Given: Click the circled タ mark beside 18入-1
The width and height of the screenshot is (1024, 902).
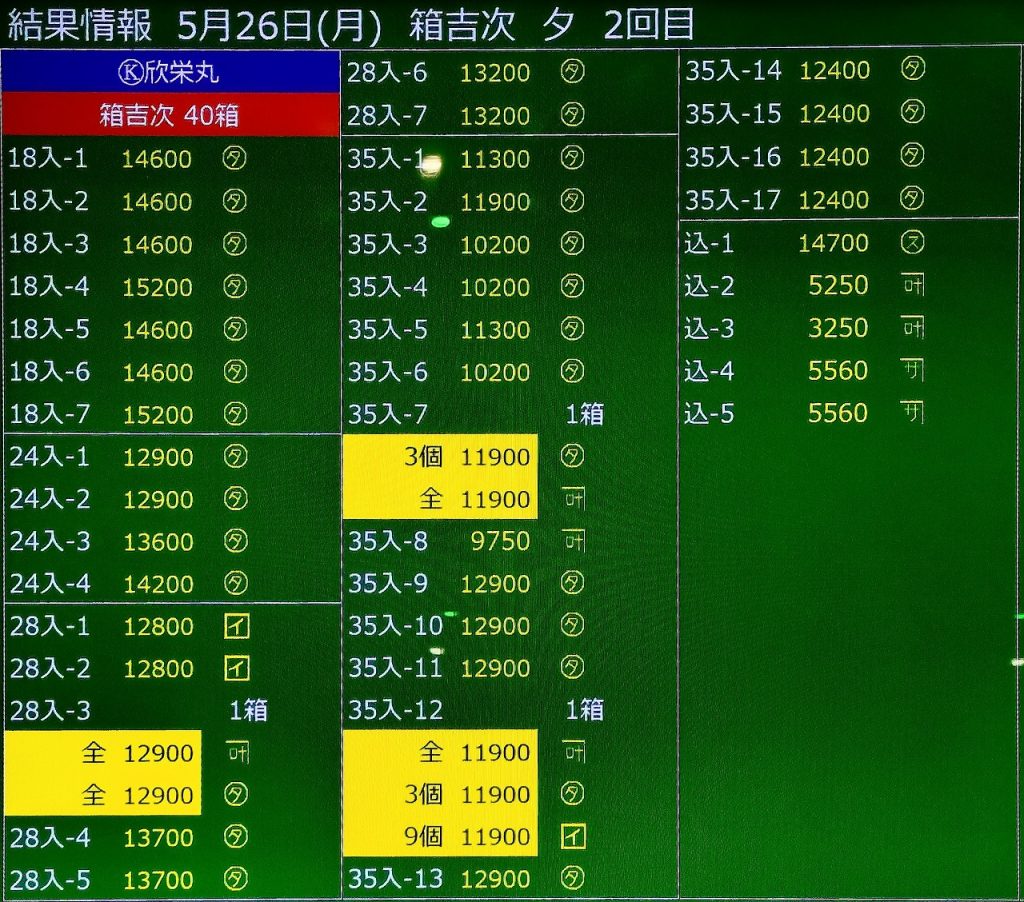Looking at the screenshot, I should pyautogui.click(x=234, y=158).
